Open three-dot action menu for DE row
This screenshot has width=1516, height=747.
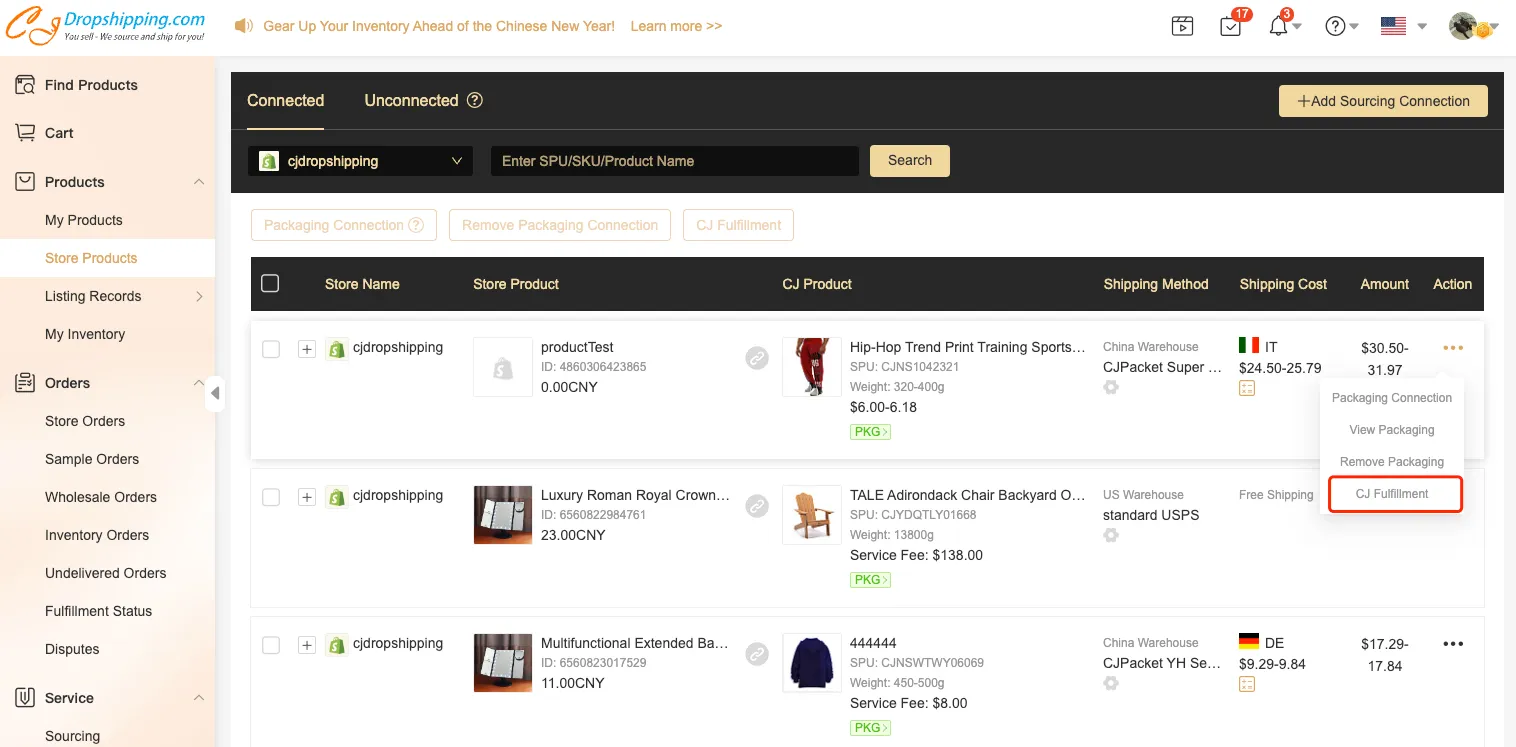point(1453,644)
